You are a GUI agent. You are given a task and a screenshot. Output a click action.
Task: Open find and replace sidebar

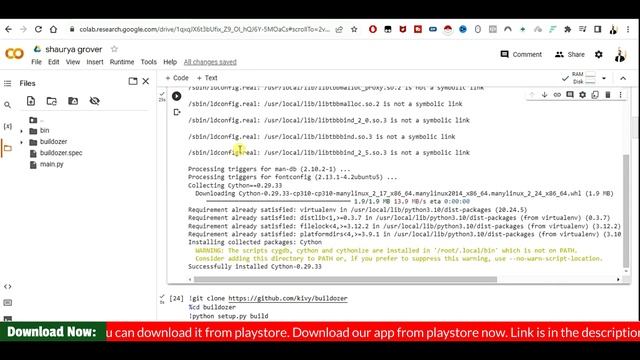tap(7, 105)
